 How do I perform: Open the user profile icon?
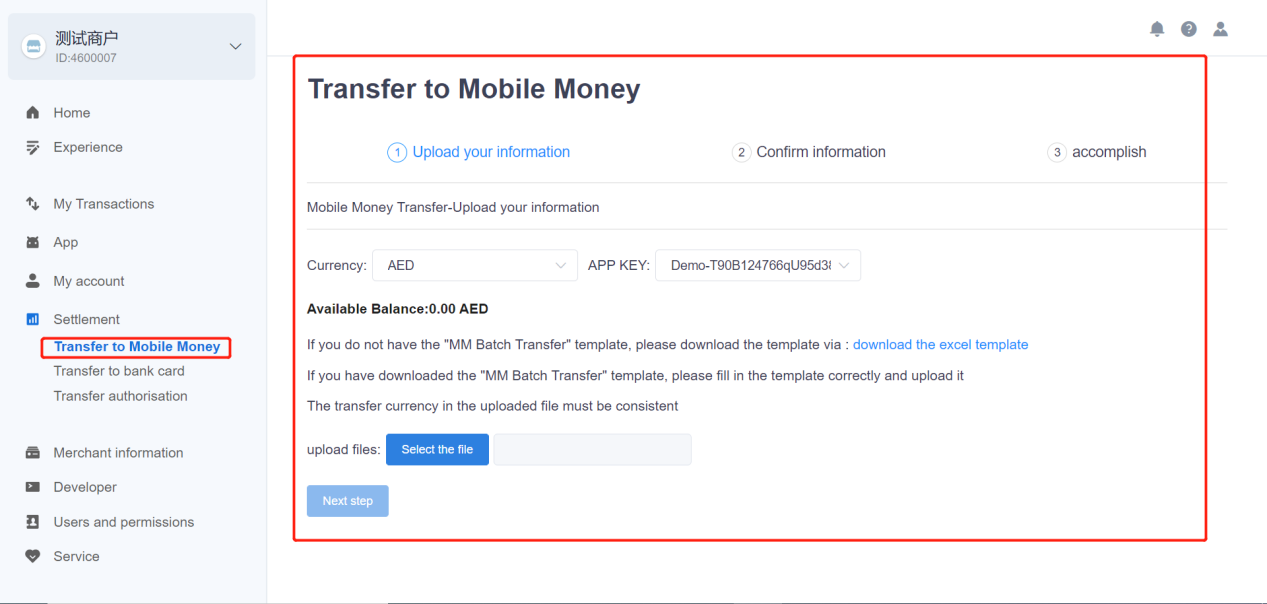click(x=1220, y=29)
